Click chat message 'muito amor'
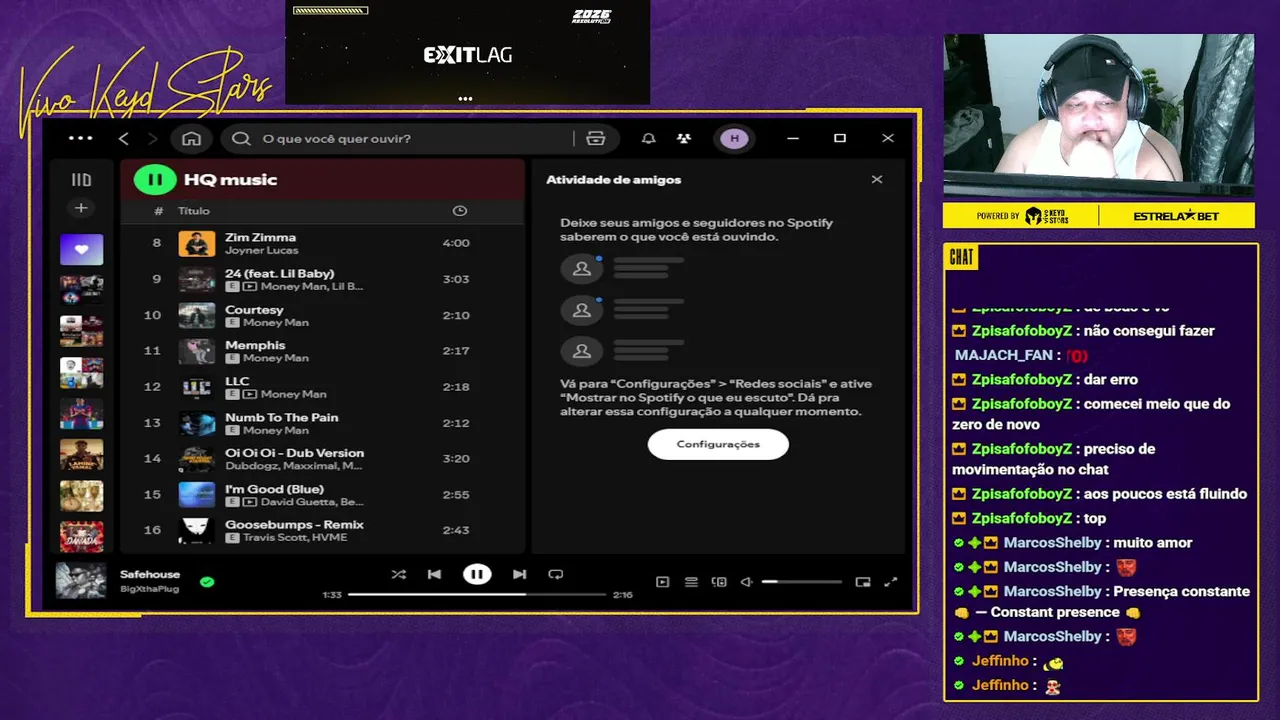This screenshot has width=1280, height=720. pyautogui.click(x=1153, y=543)
